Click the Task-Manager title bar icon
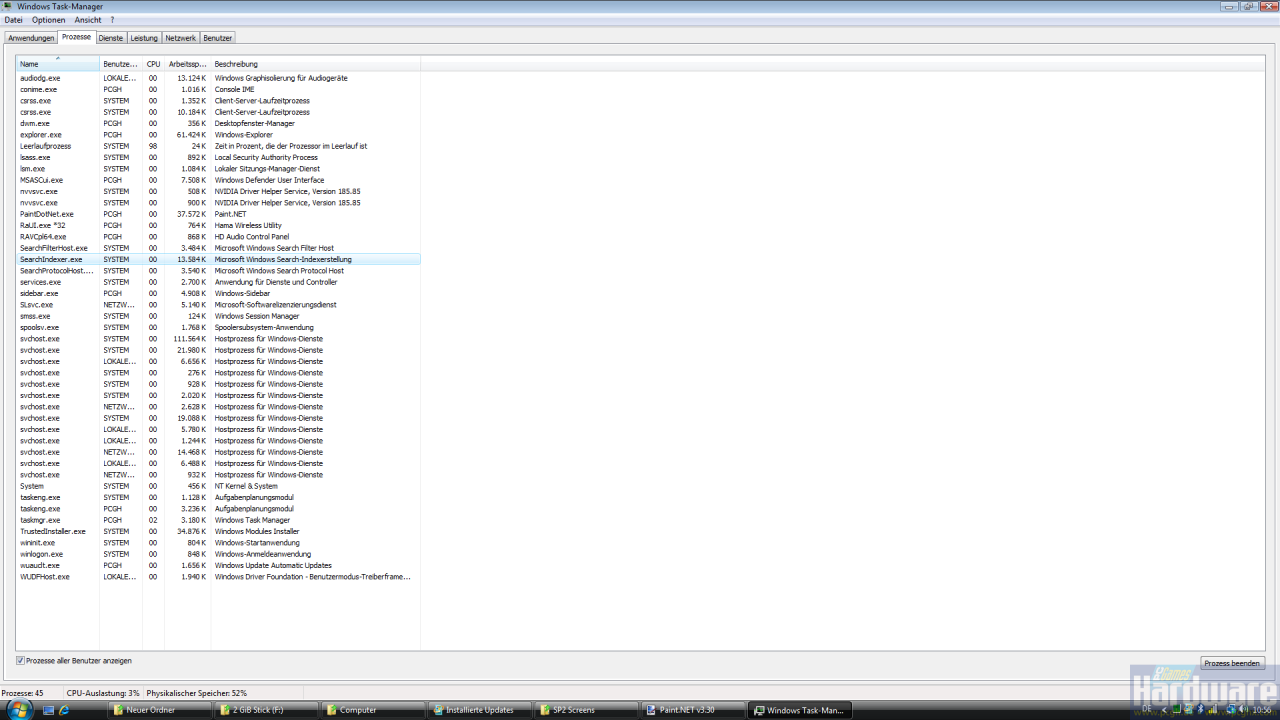The width and height of the screenshot is (1280, 720). [8, 6]
